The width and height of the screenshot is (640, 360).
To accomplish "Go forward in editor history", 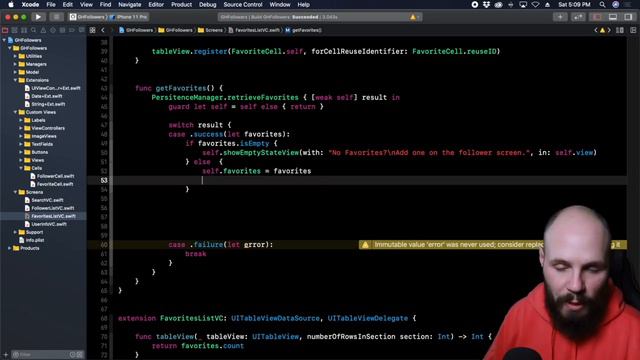I will pyautogui.click(x=112, y=30).
